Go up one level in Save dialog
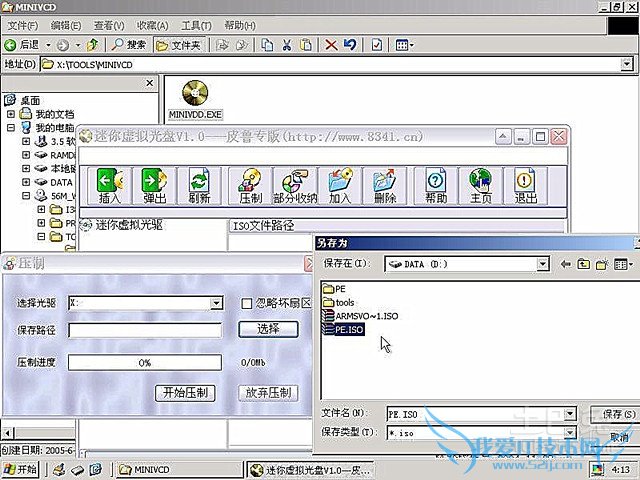Image resolution: width=640 pixels, height=480 pixels. click(x=584, y=264)
